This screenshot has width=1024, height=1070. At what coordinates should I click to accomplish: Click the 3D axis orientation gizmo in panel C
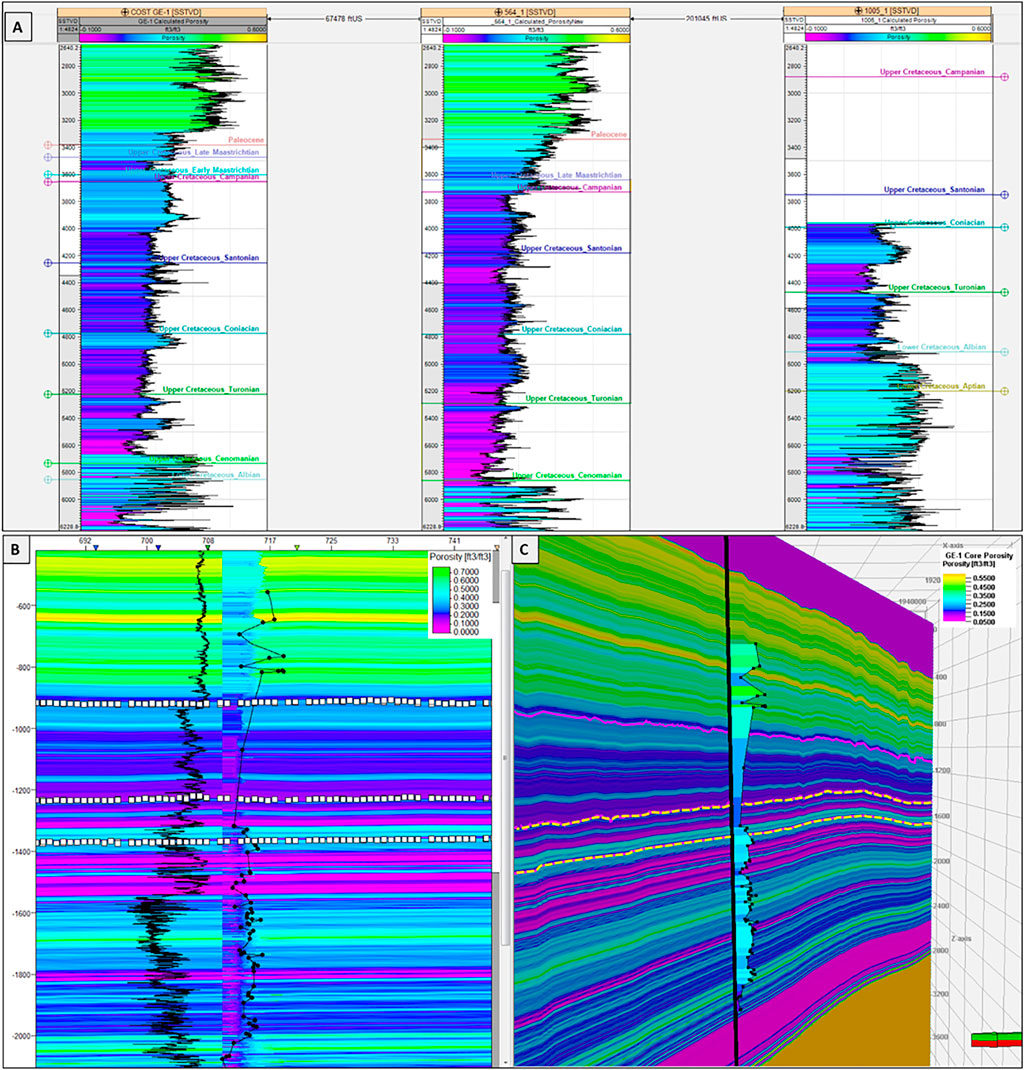click(x=996, y=1039)
